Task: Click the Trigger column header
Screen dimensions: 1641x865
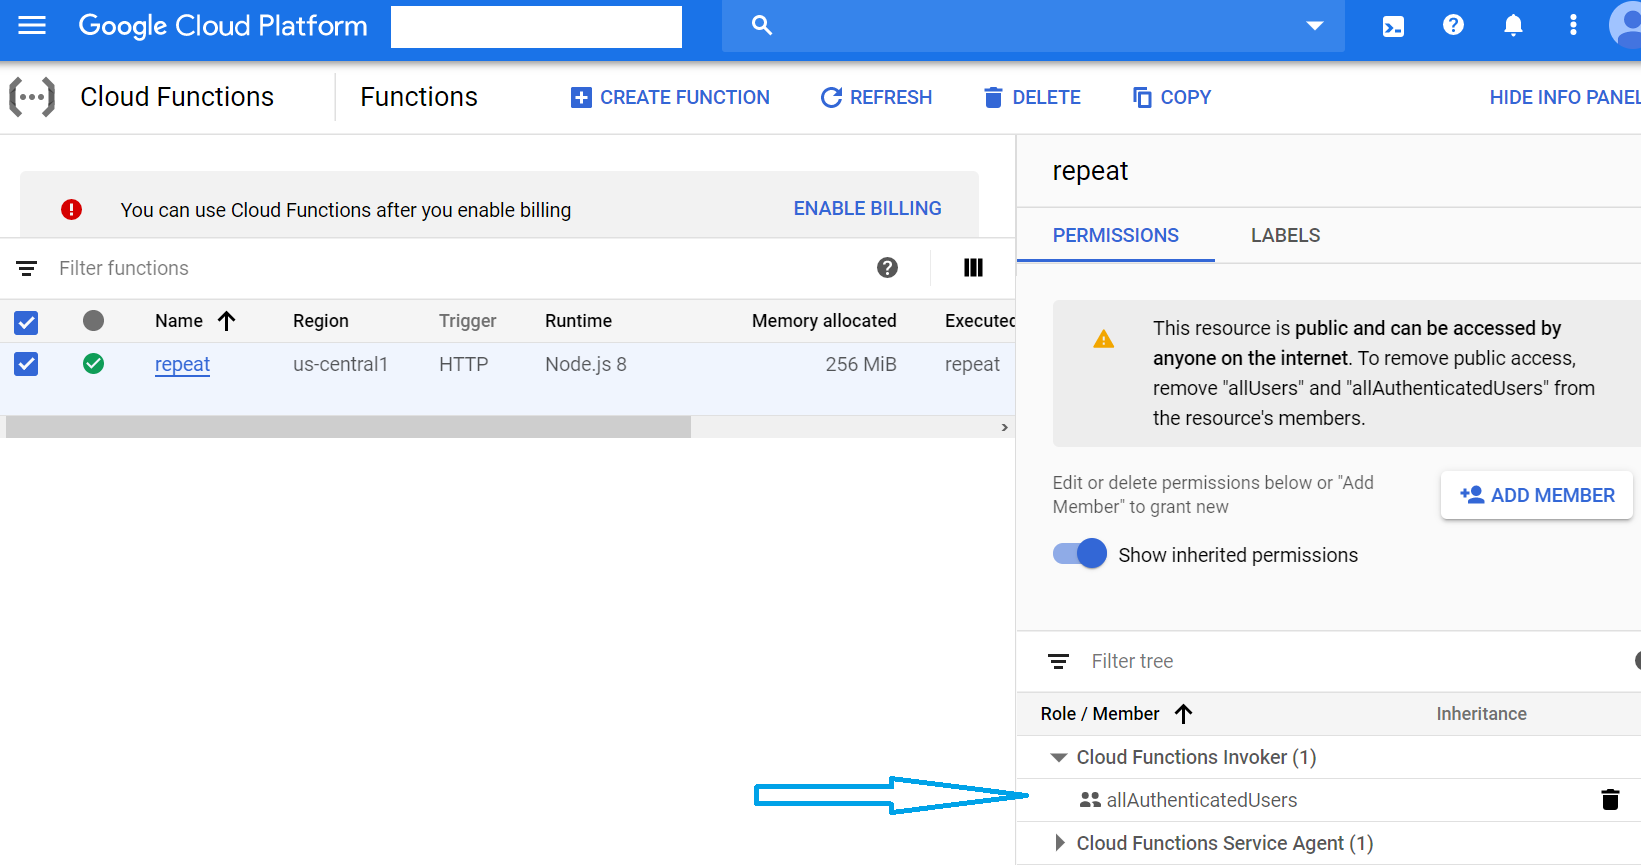Action: pos(467,320)
